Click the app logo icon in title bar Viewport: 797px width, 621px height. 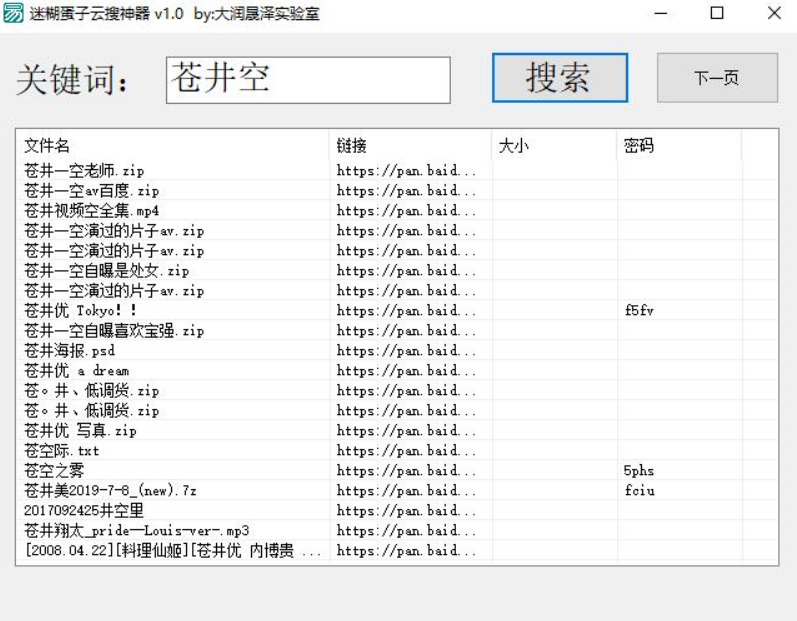pos(13,13)
